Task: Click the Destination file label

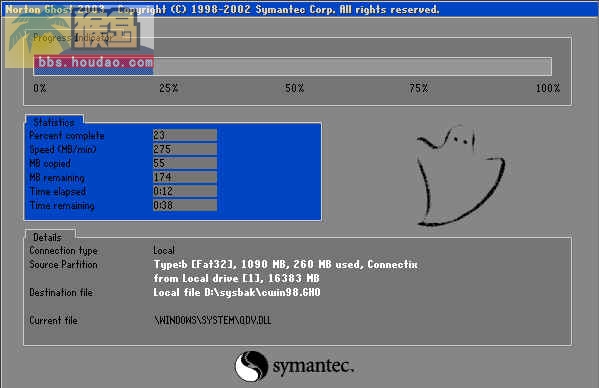Action: pyautogui.click(x=61, y=293)
